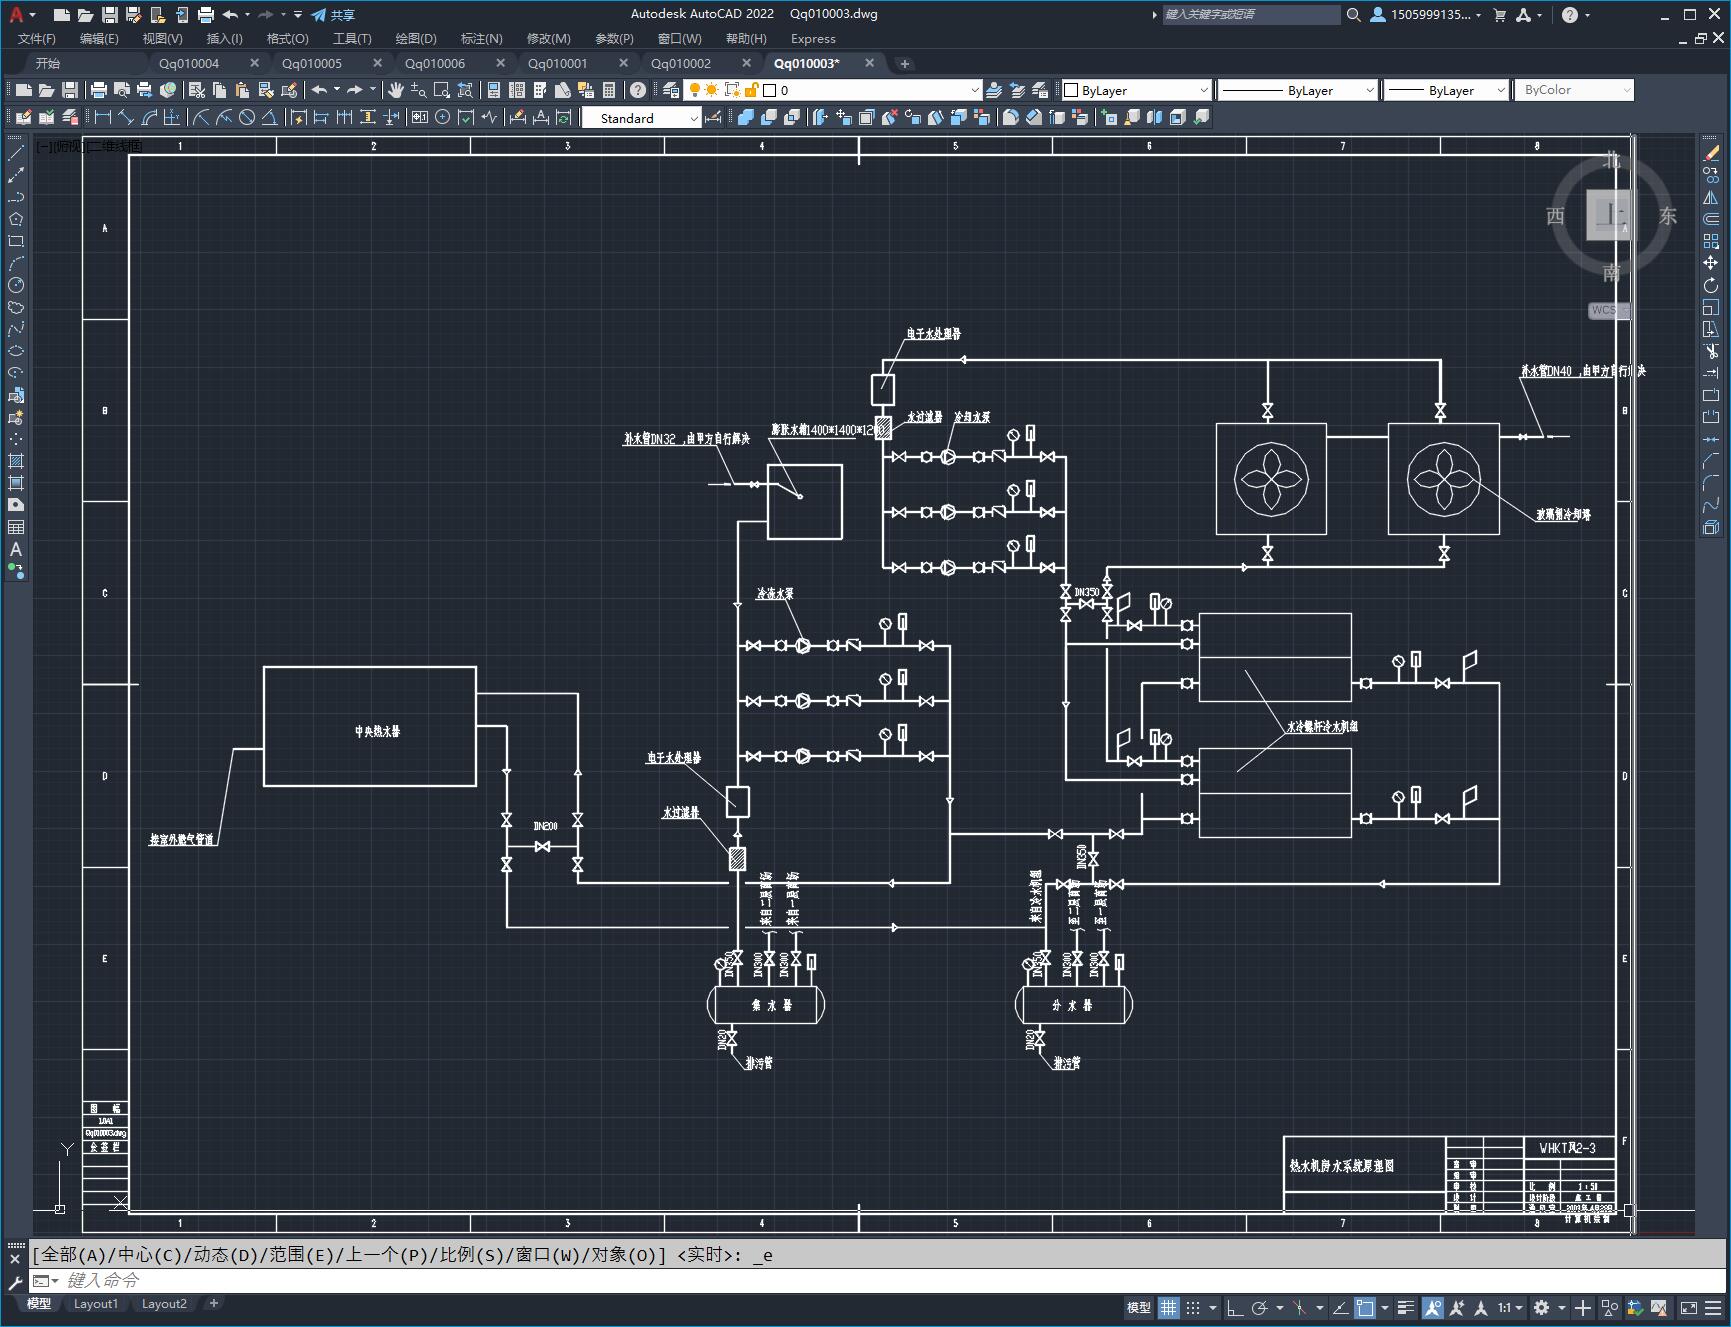Screen dimensions: 1731x1327
Task: Toggle object snap in status bar
Action: 1365,1307
